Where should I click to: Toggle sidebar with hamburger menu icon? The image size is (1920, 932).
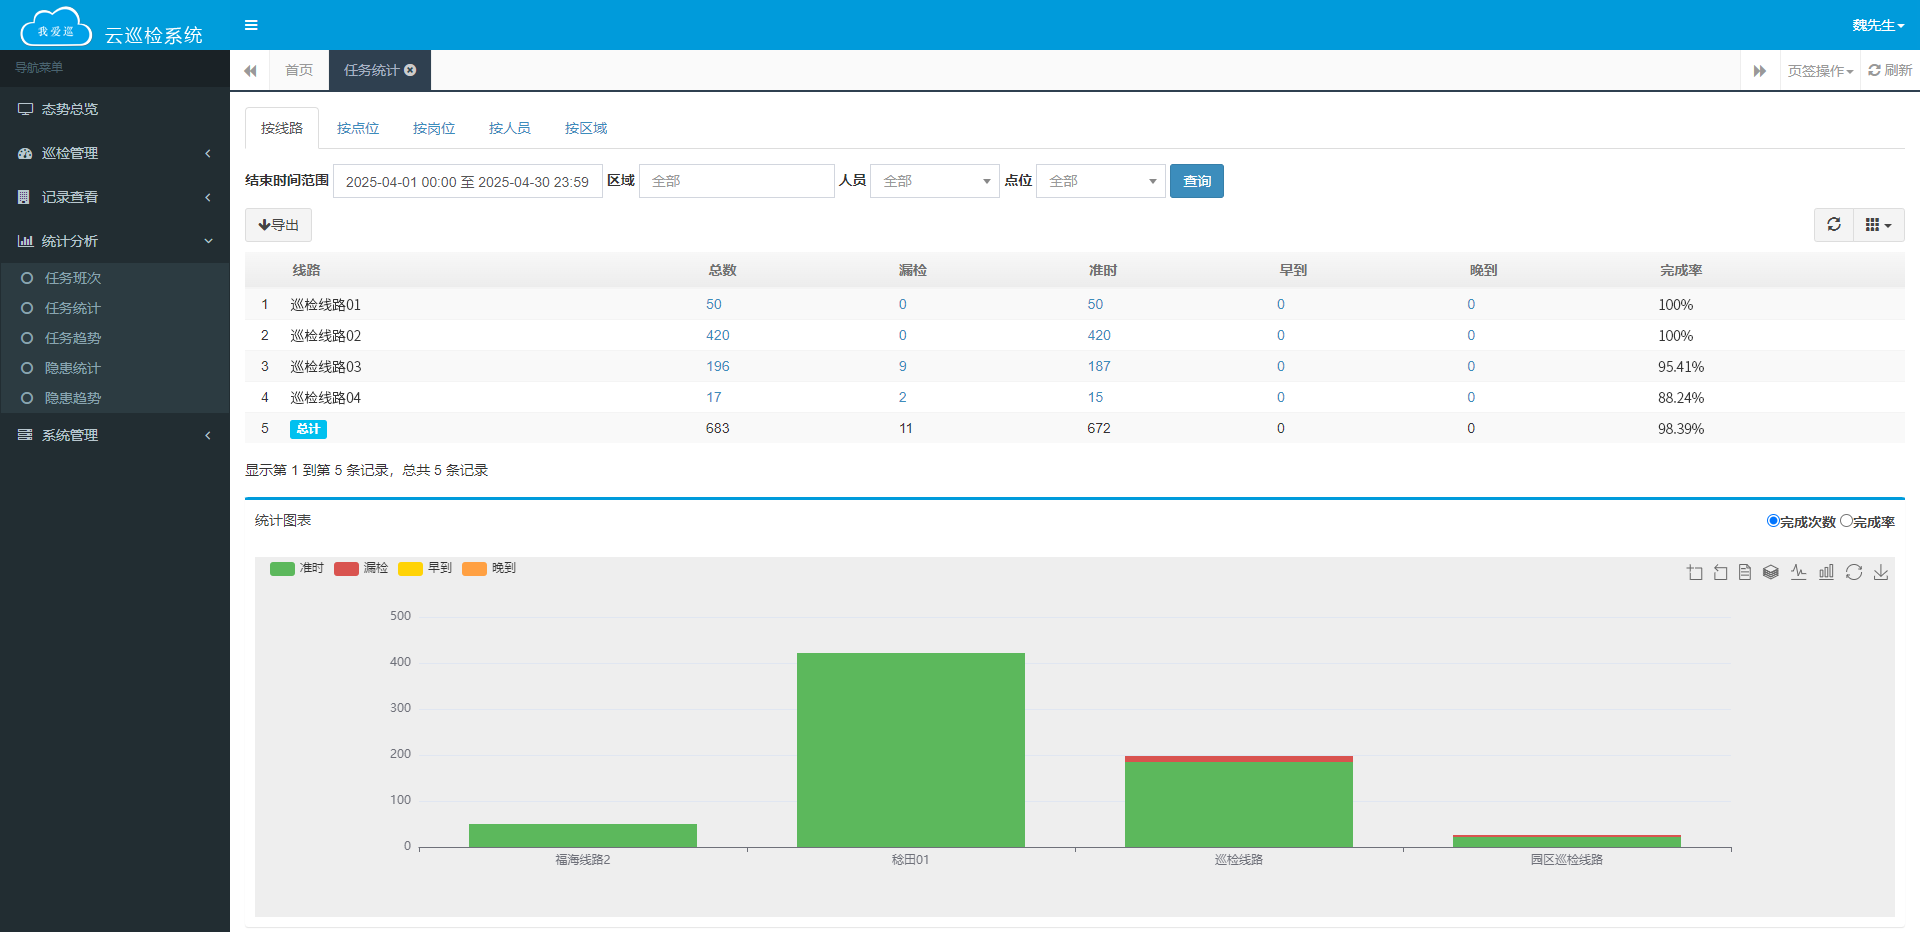click(x=251, y=25)
